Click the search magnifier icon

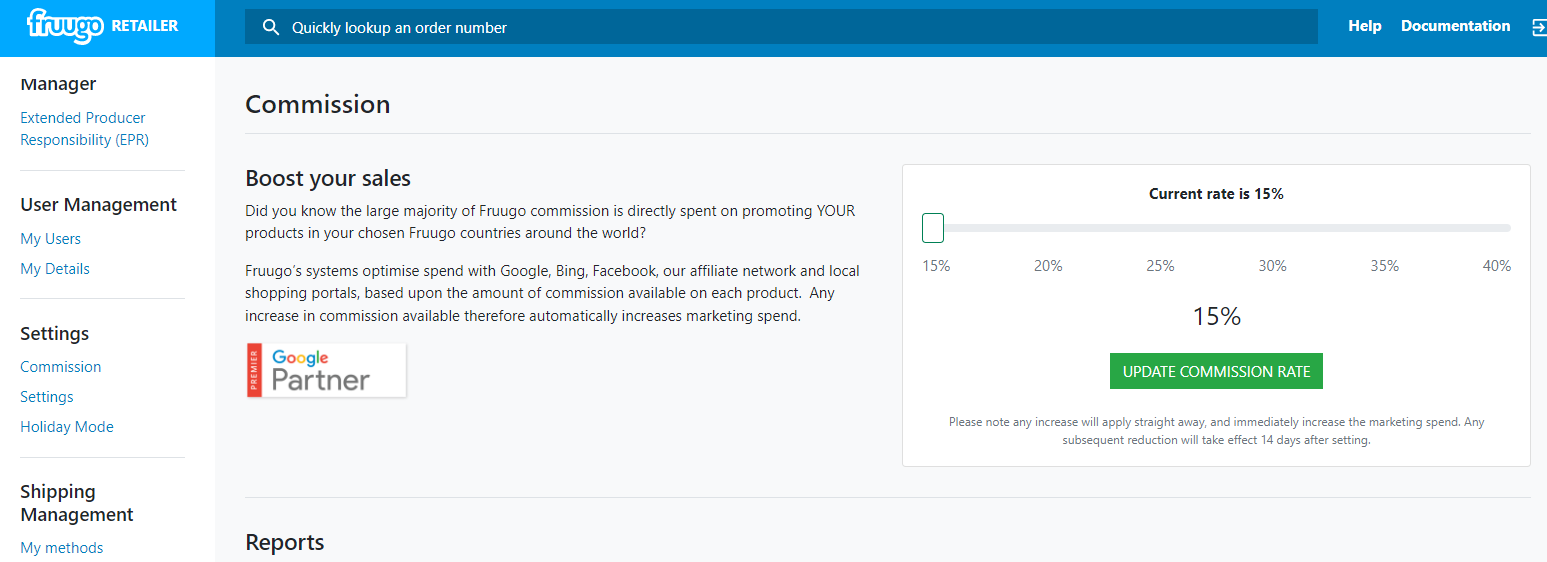coord(270,28)
